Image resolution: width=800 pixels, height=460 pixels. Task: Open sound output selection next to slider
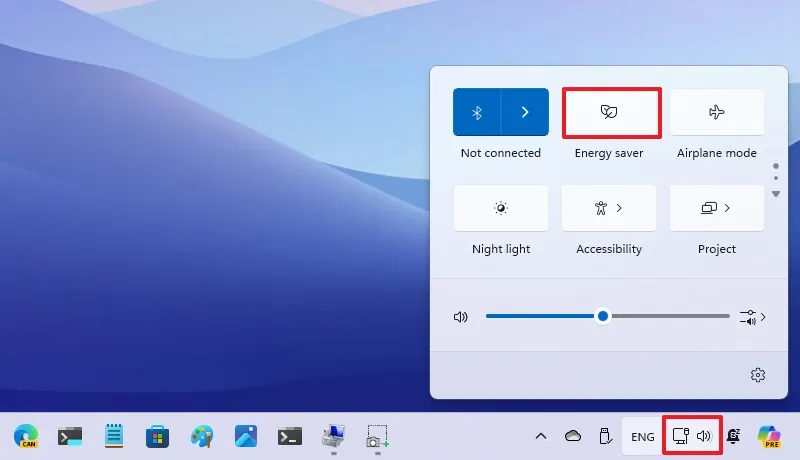tap(753, 317)
